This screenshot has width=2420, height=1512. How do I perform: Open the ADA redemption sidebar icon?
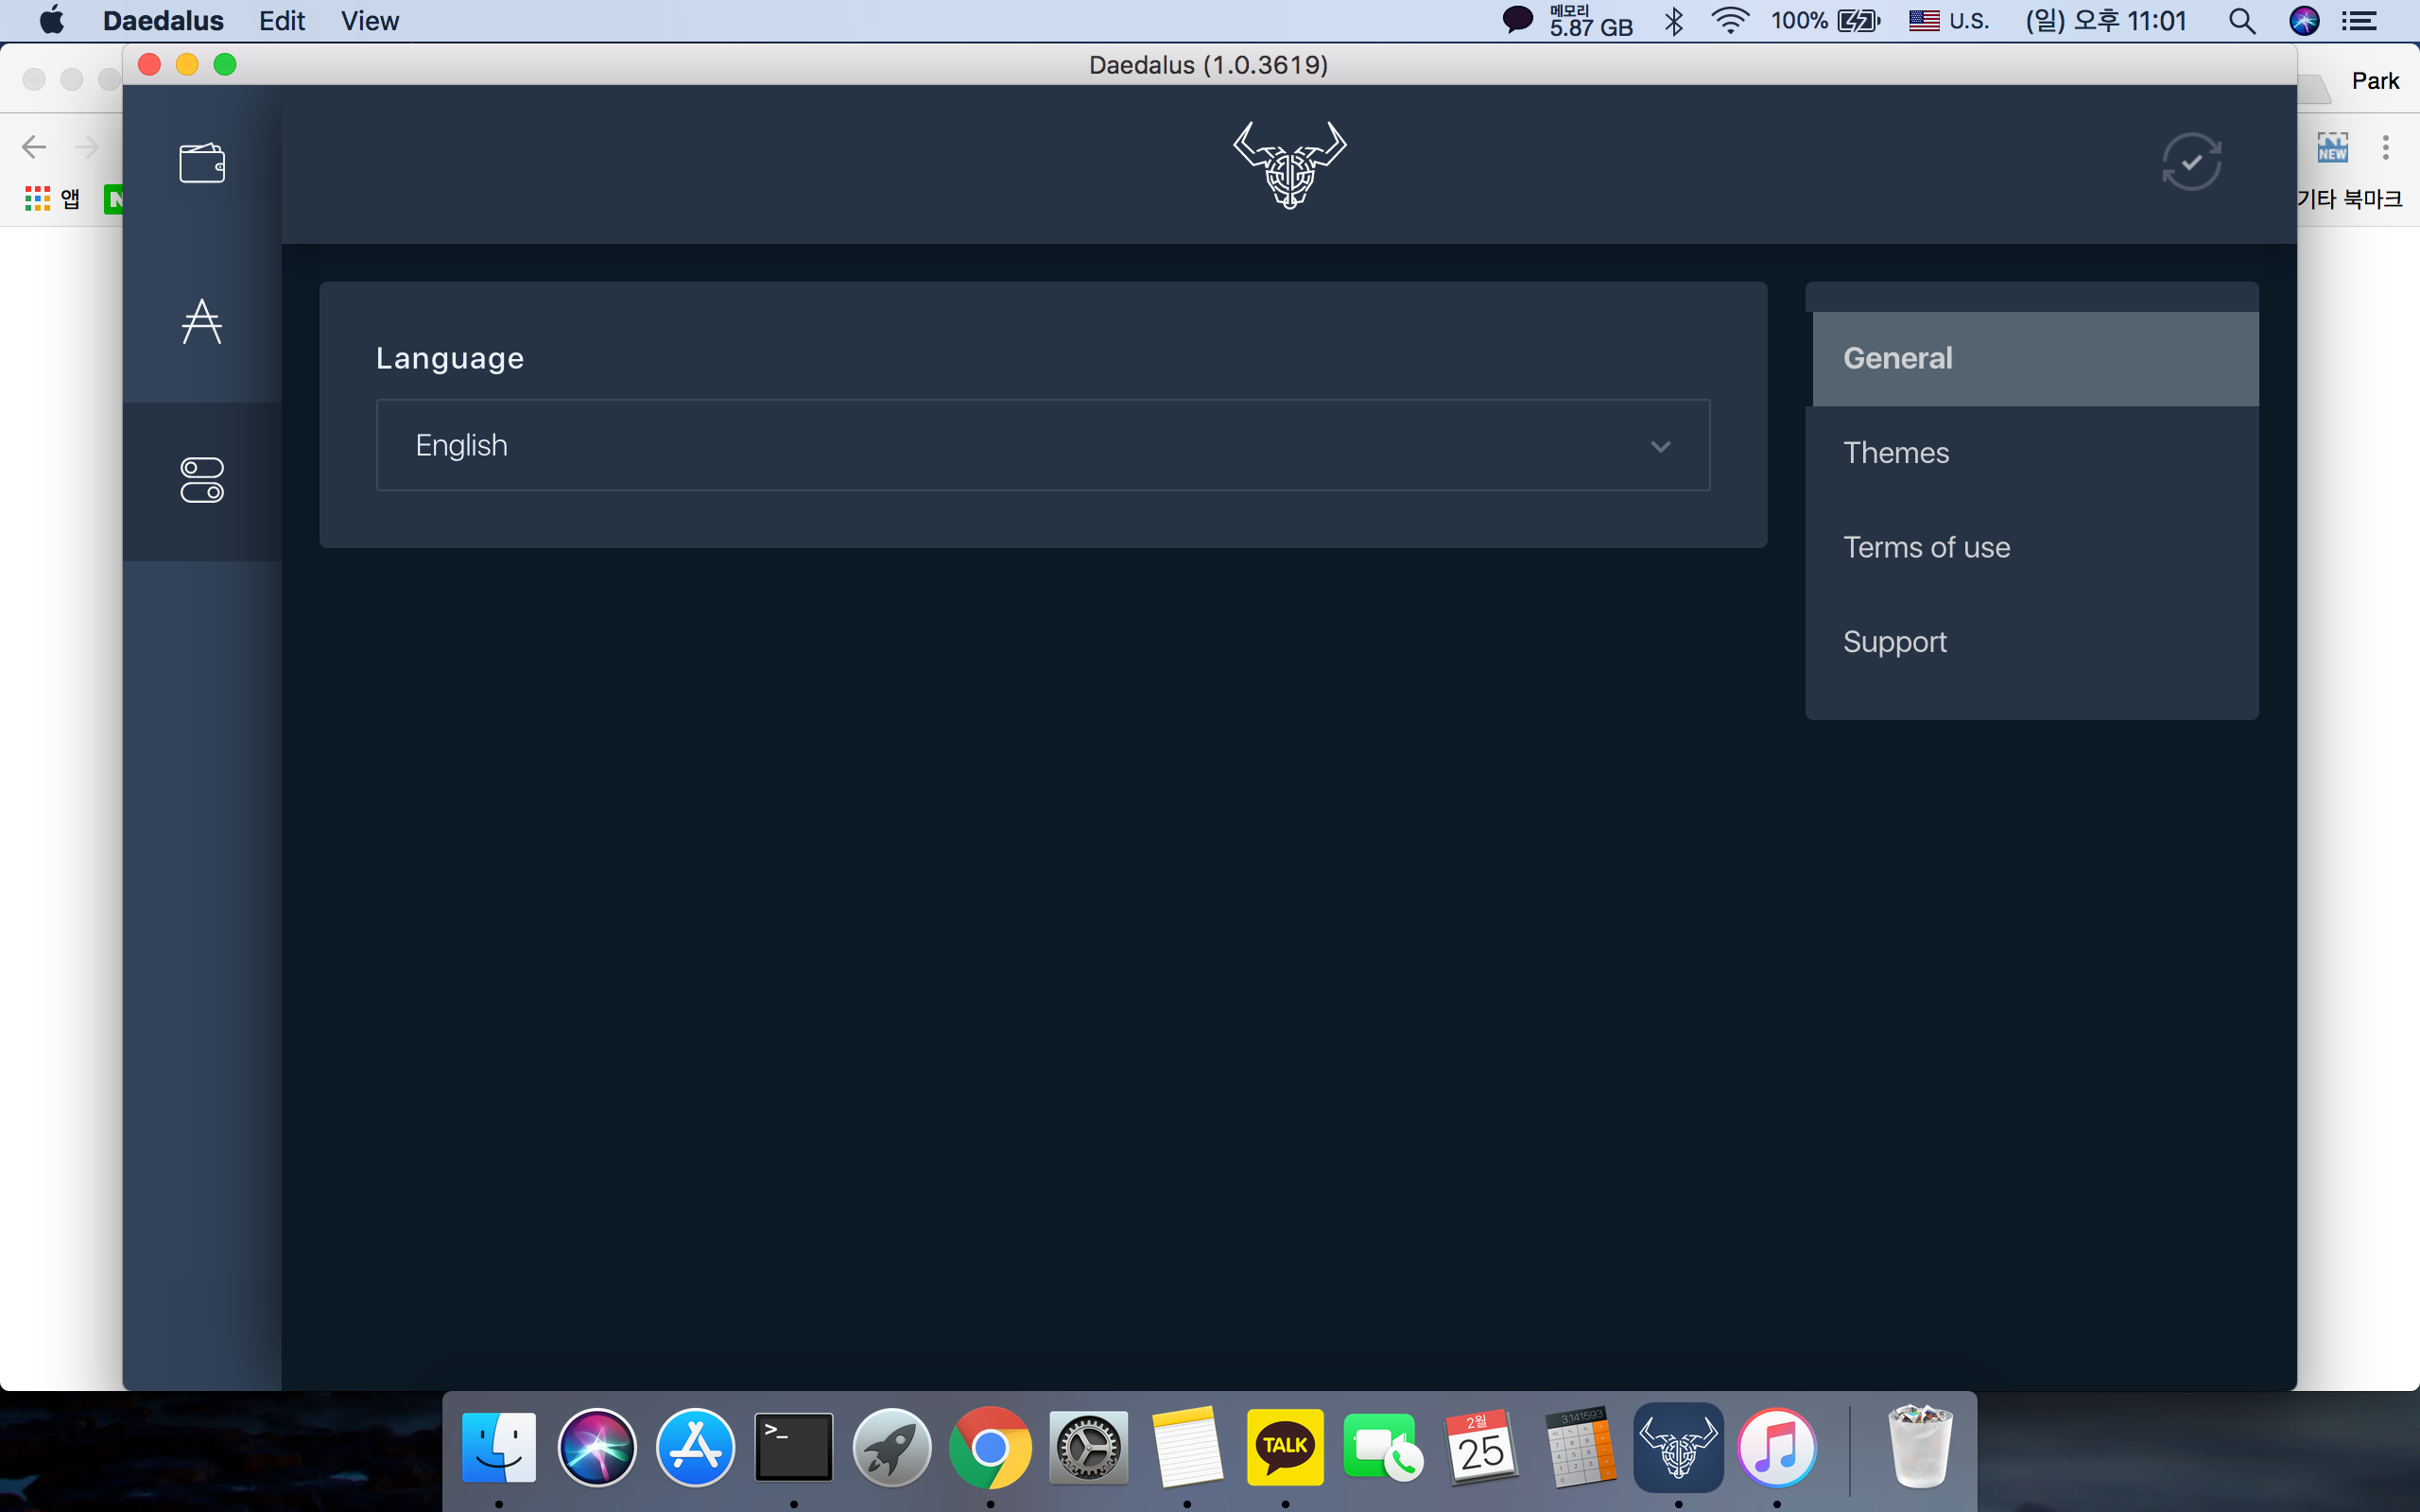(x=202, y=322)
